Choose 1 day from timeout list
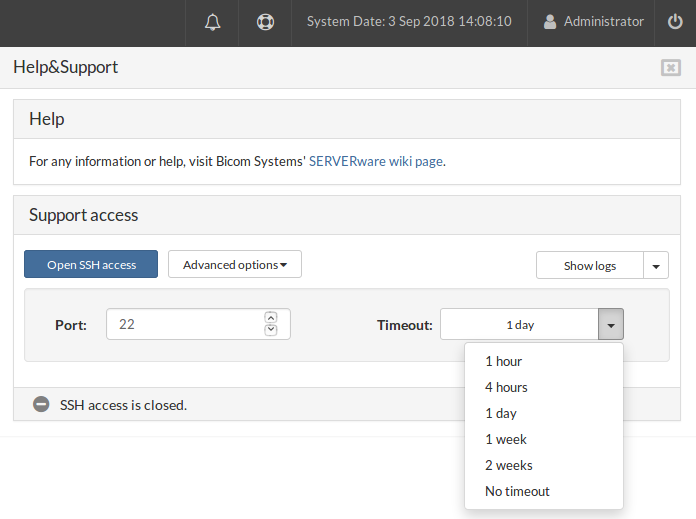The width and height of the screenshot is (696, 519). point(501,413)
